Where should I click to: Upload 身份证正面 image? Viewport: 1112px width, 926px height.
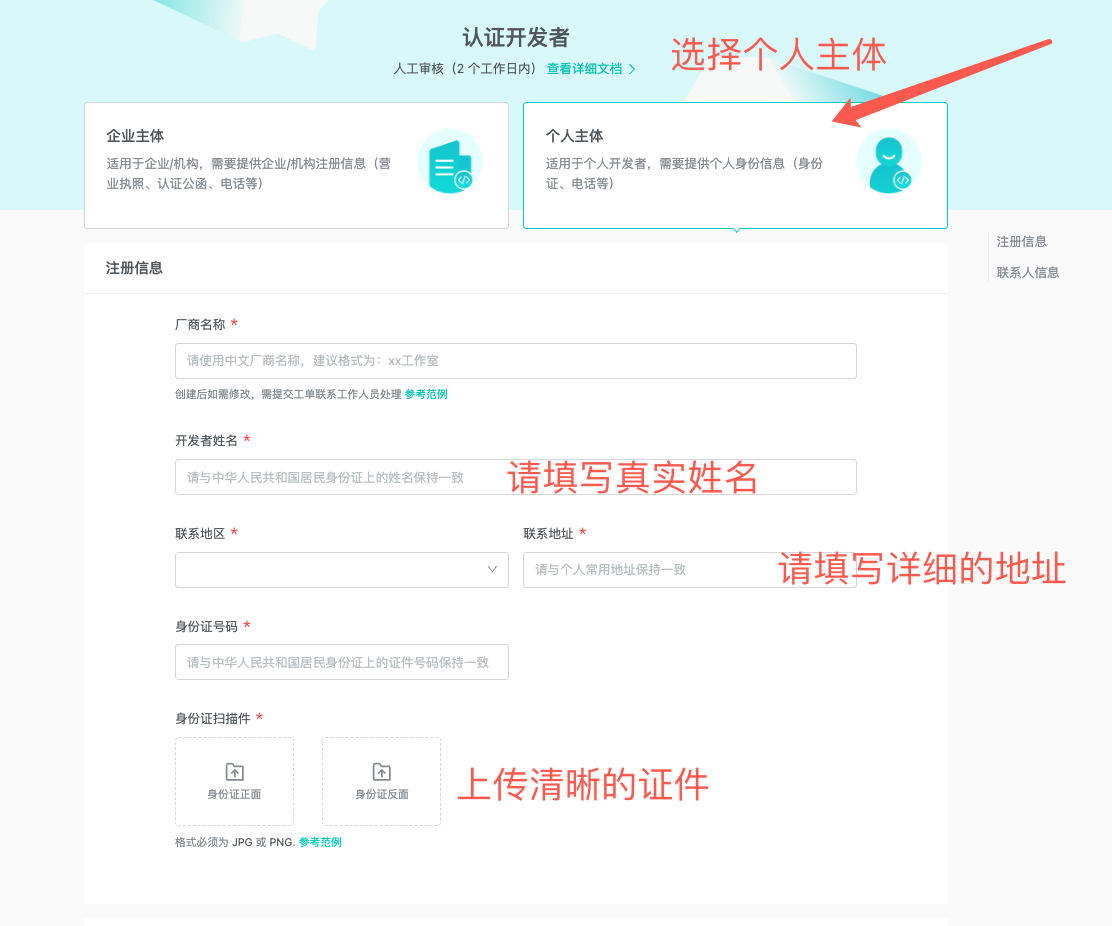point(235,781)
